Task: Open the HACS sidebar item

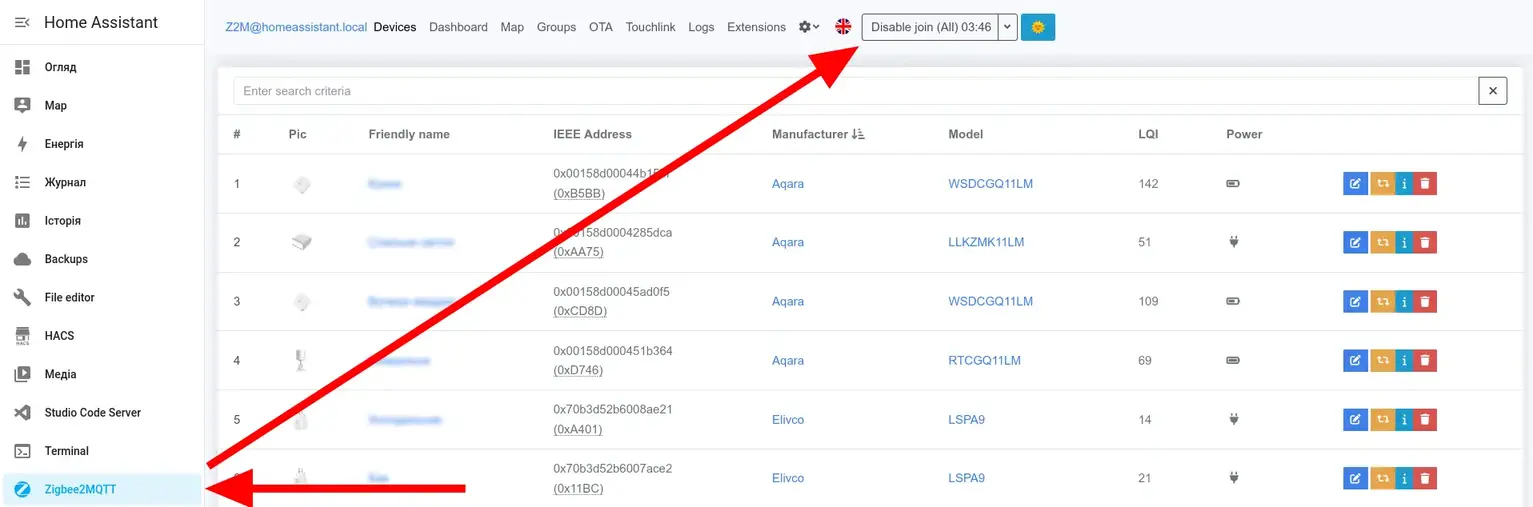Action: 59,336
